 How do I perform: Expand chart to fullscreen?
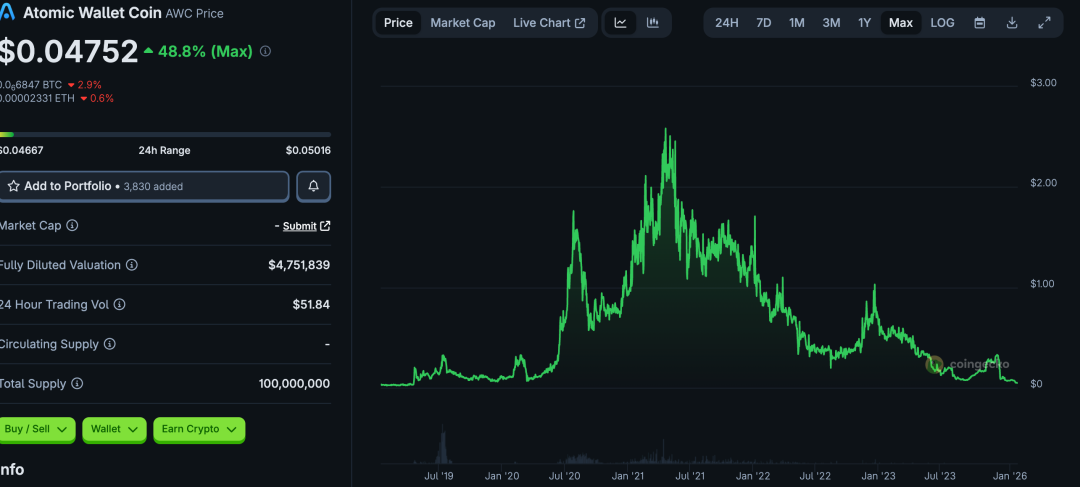[x=1044, y=23]
